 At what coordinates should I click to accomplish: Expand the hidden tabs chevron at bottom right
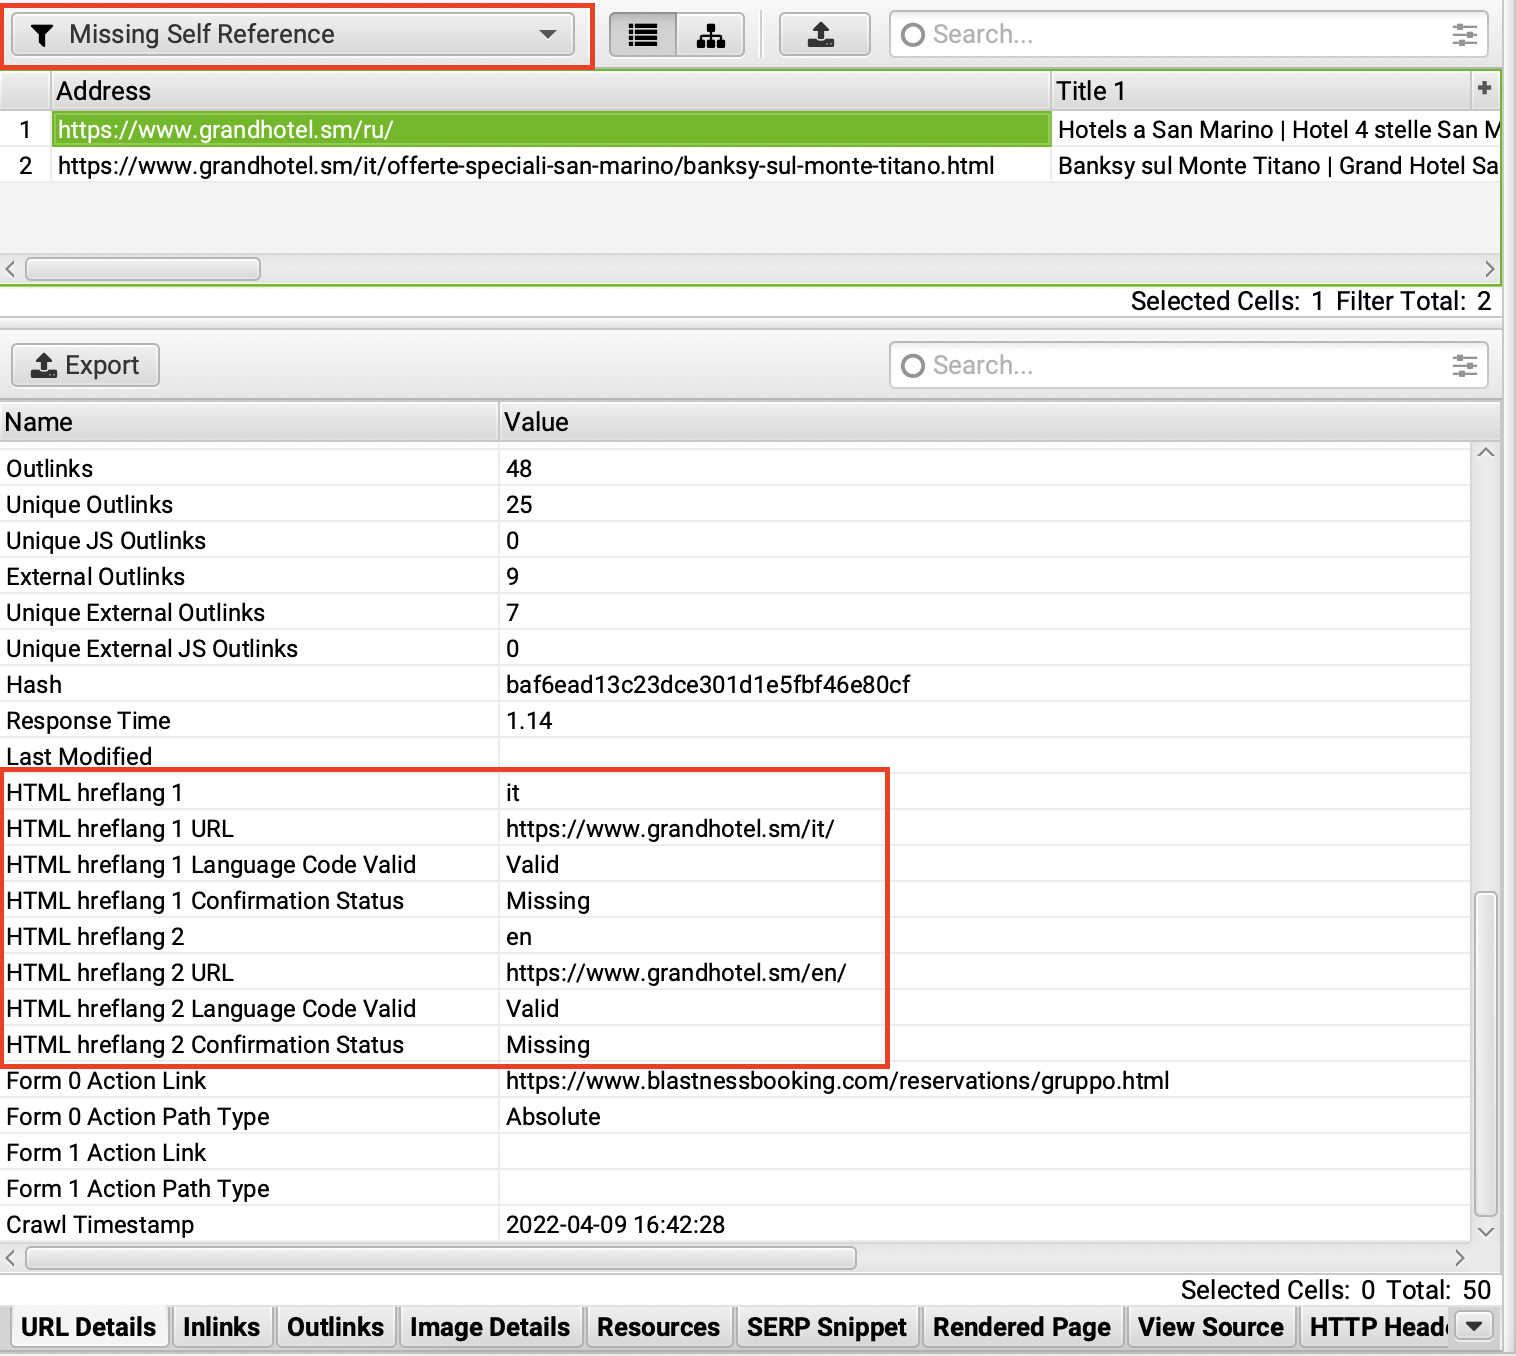pyautogui.click(x=1473, y=1326)
